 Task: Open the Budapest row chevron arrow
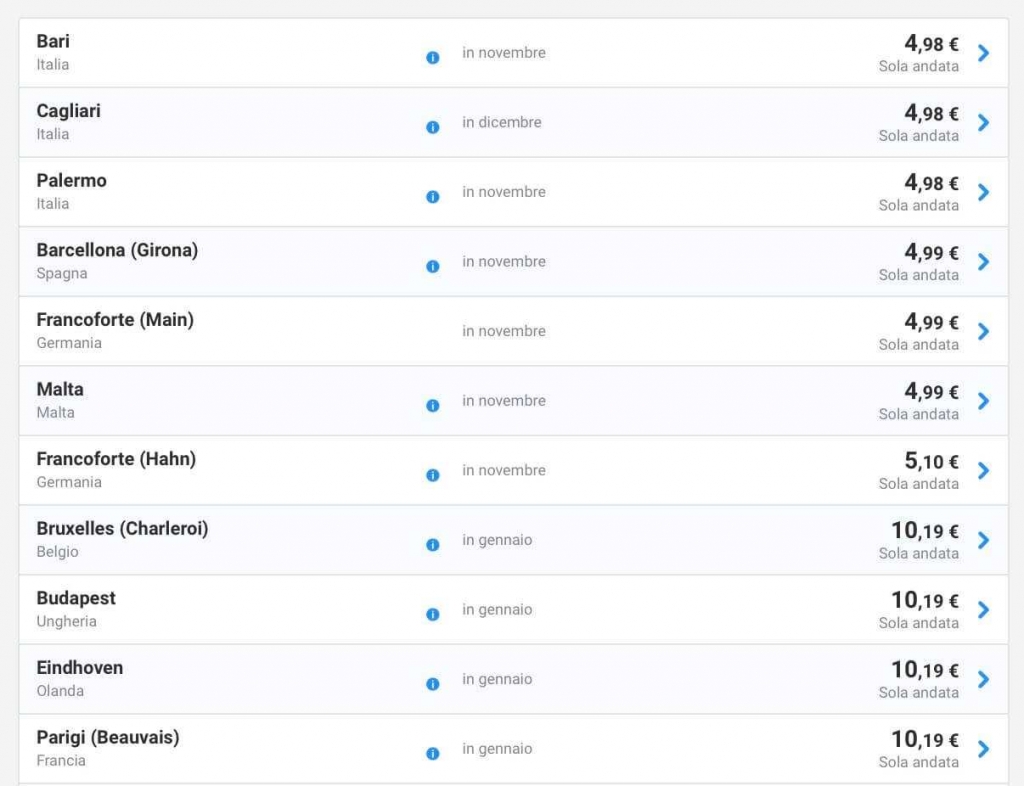(x=983, y=609)
